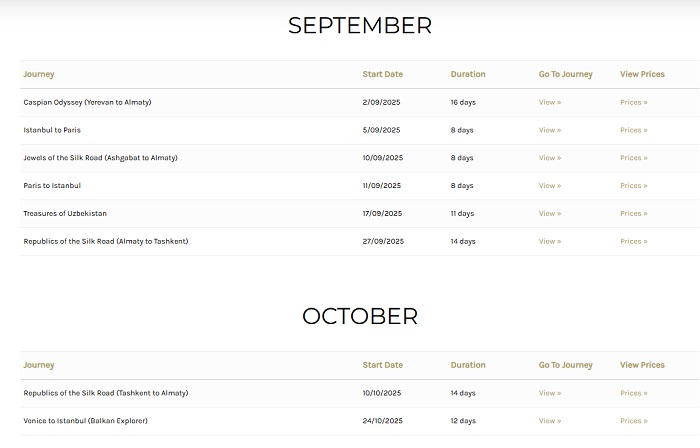See prices for Treasures of Uzbekistan
The width and height of the screenshot is (700, 448).
(633, 213)
